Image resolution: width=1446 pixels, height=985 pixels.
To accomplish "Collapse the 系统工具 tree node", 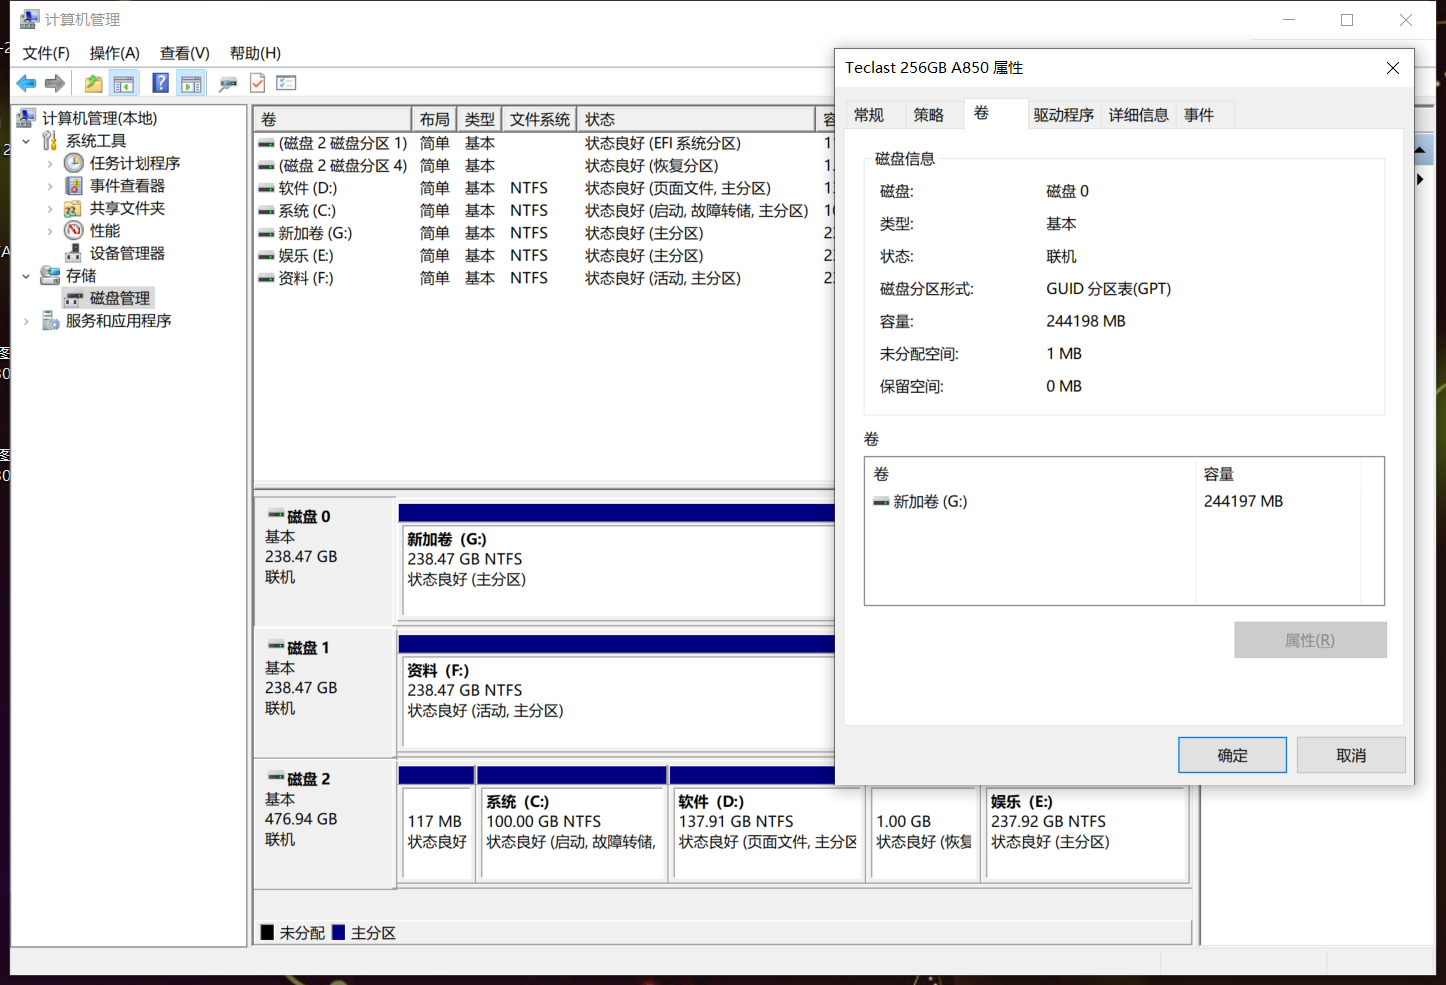I will pos(26,141).
